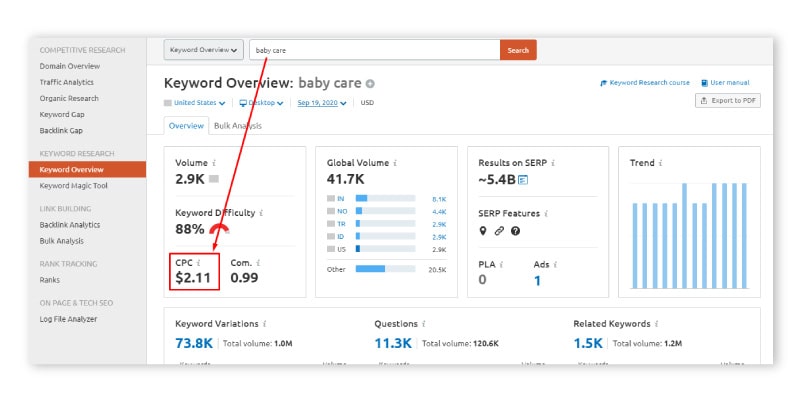Click the Other global volume bar
The width and height of the screenshot is (800, 401).
tap(385, 269)
